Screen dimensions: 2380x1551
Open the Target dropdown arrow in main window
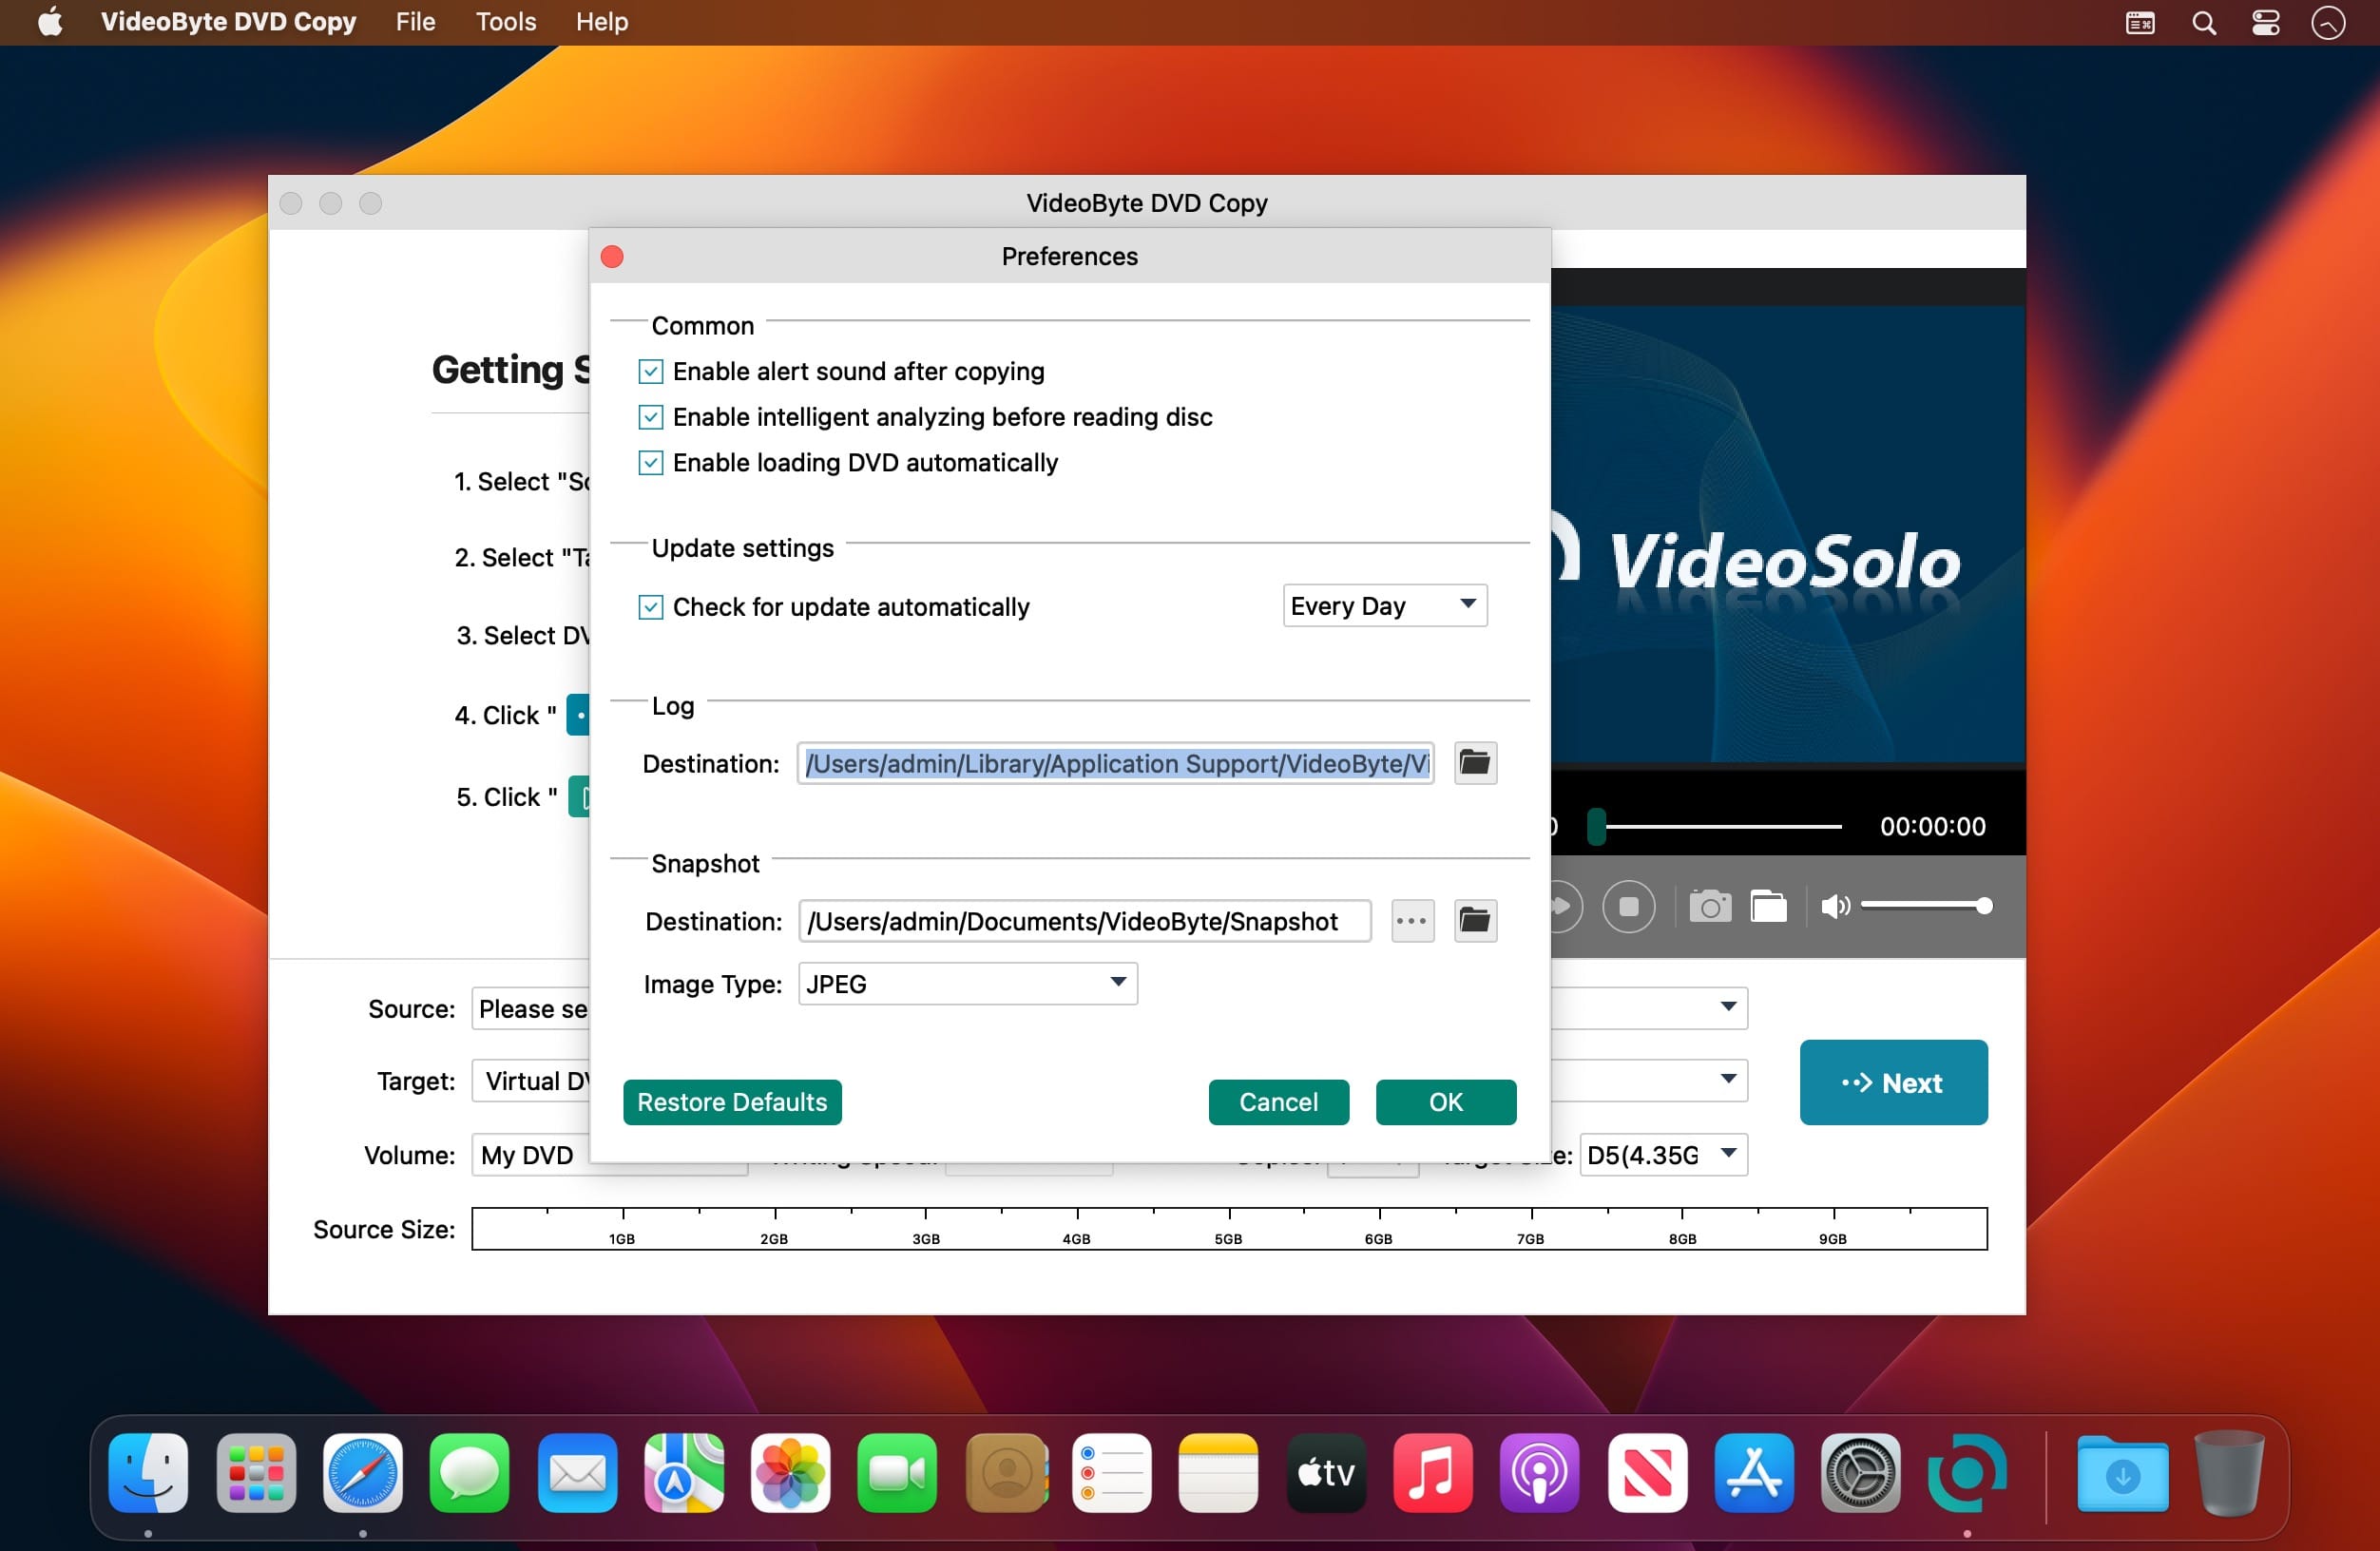pyautogui.click(x=1728, y=1078)
